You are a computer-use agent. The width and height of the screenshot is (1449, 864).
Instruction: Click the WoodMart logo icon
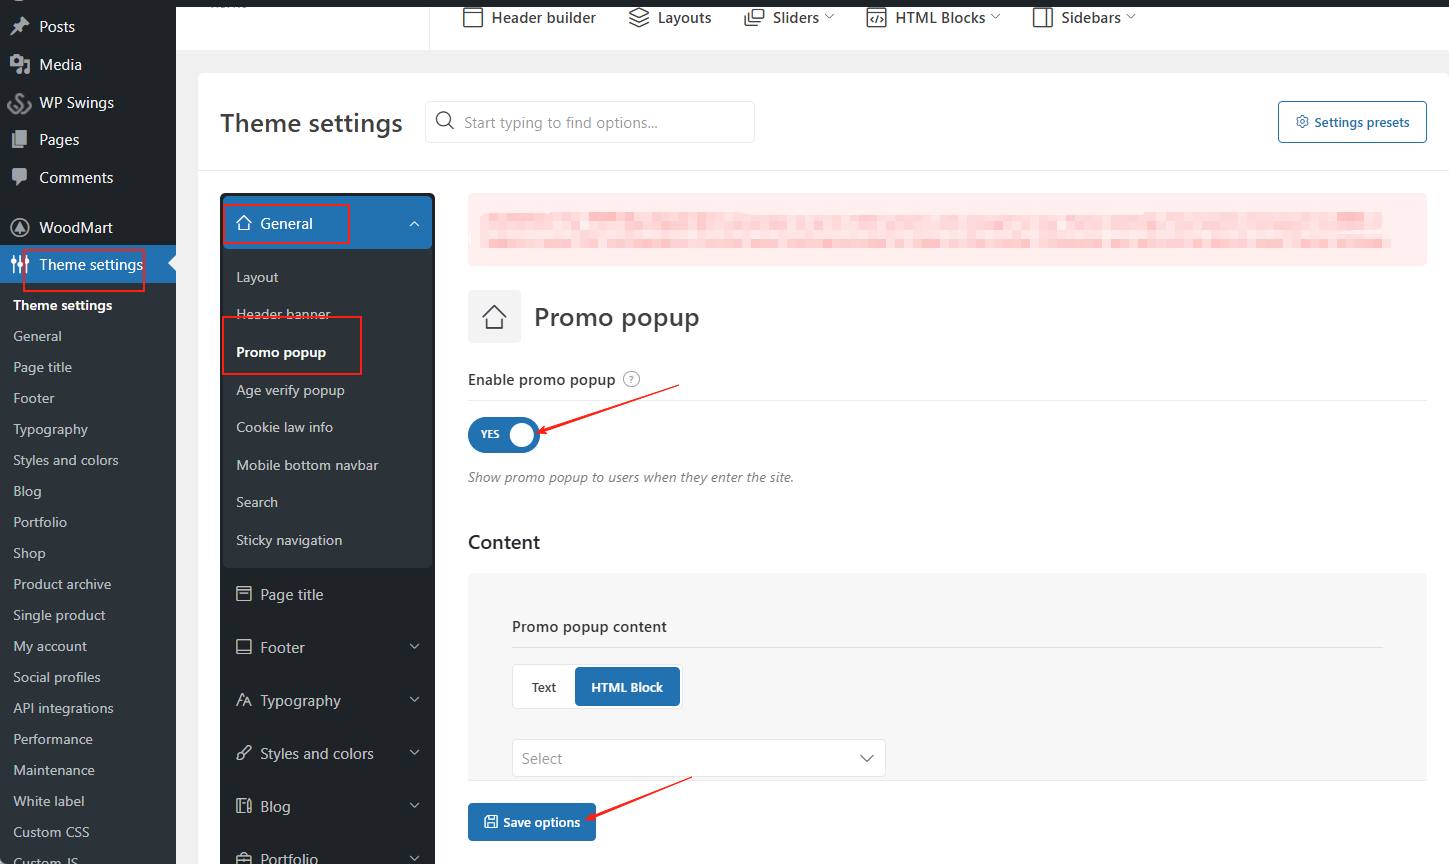[x=19, y=227]
